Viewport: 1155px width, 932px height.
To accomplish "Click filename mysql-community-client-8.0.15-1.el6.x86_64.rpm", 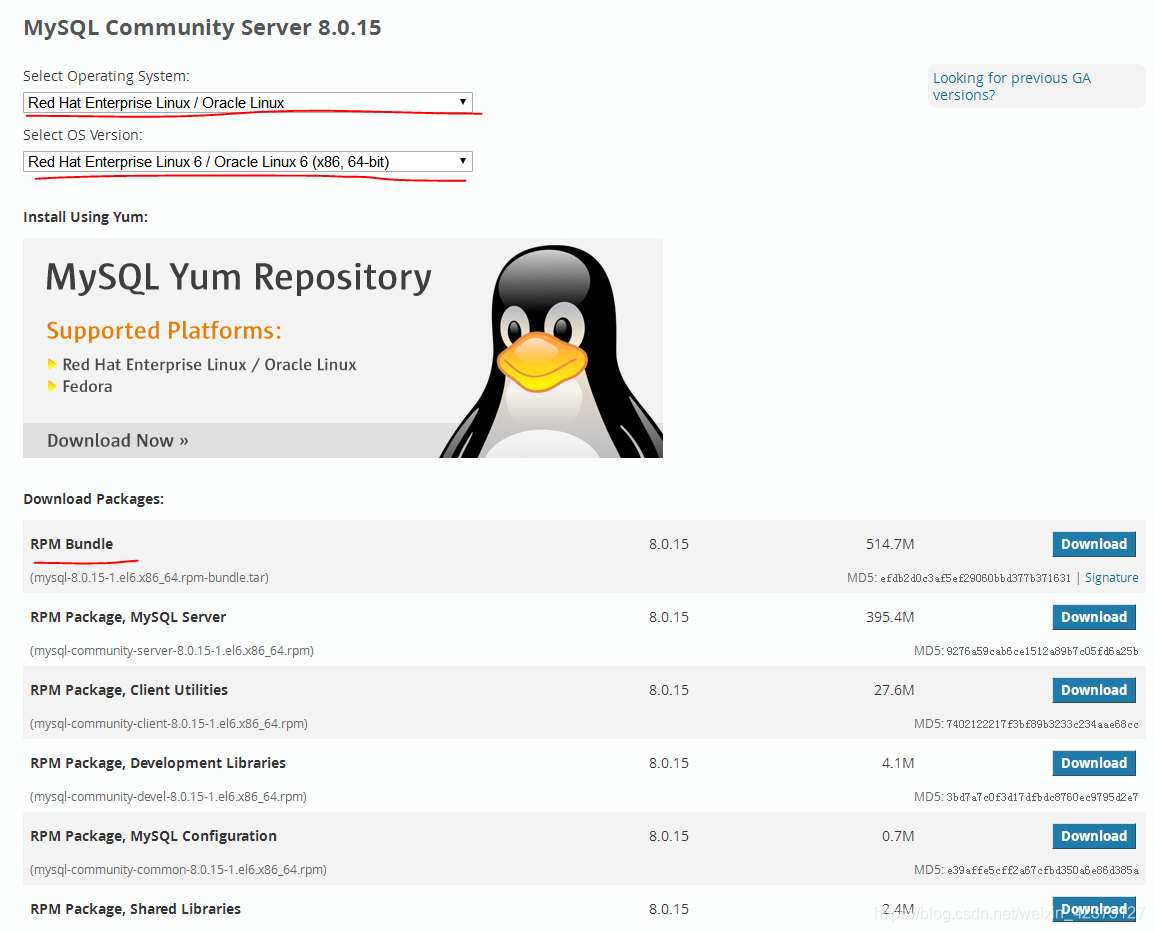I will [169, 723].
